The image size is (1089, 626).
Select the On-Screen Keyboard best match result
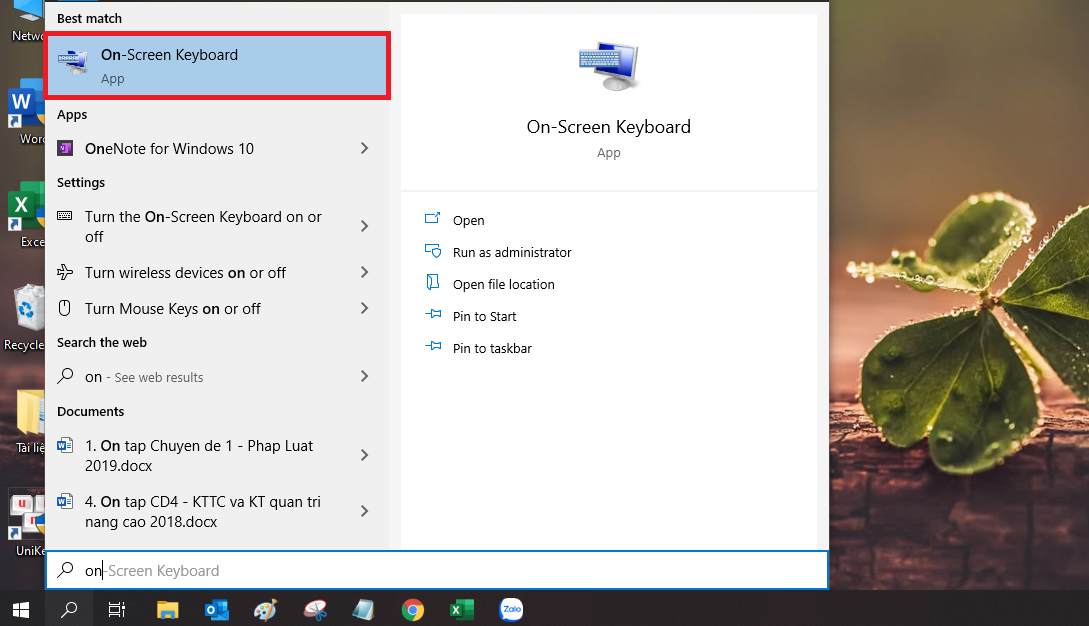[217, 65]
